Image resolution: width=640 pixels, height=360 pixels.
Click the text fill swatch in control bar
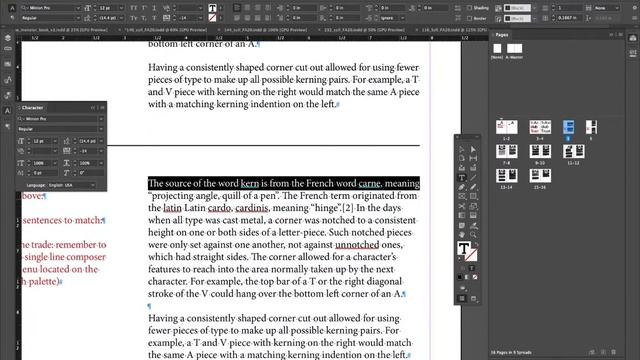click(x=212, y=8)
